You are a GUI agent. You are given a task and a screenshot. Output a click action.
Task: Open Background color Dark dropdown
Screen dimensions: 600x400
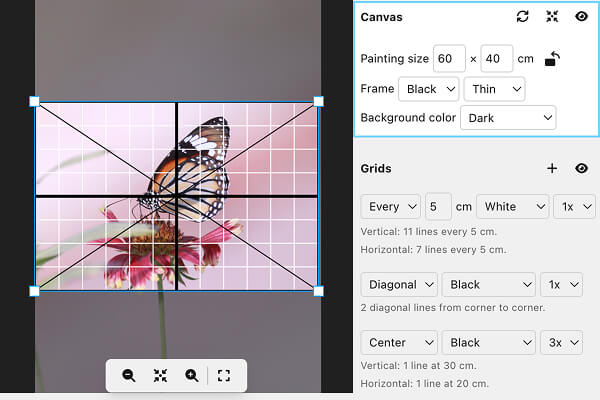(508, 118)
